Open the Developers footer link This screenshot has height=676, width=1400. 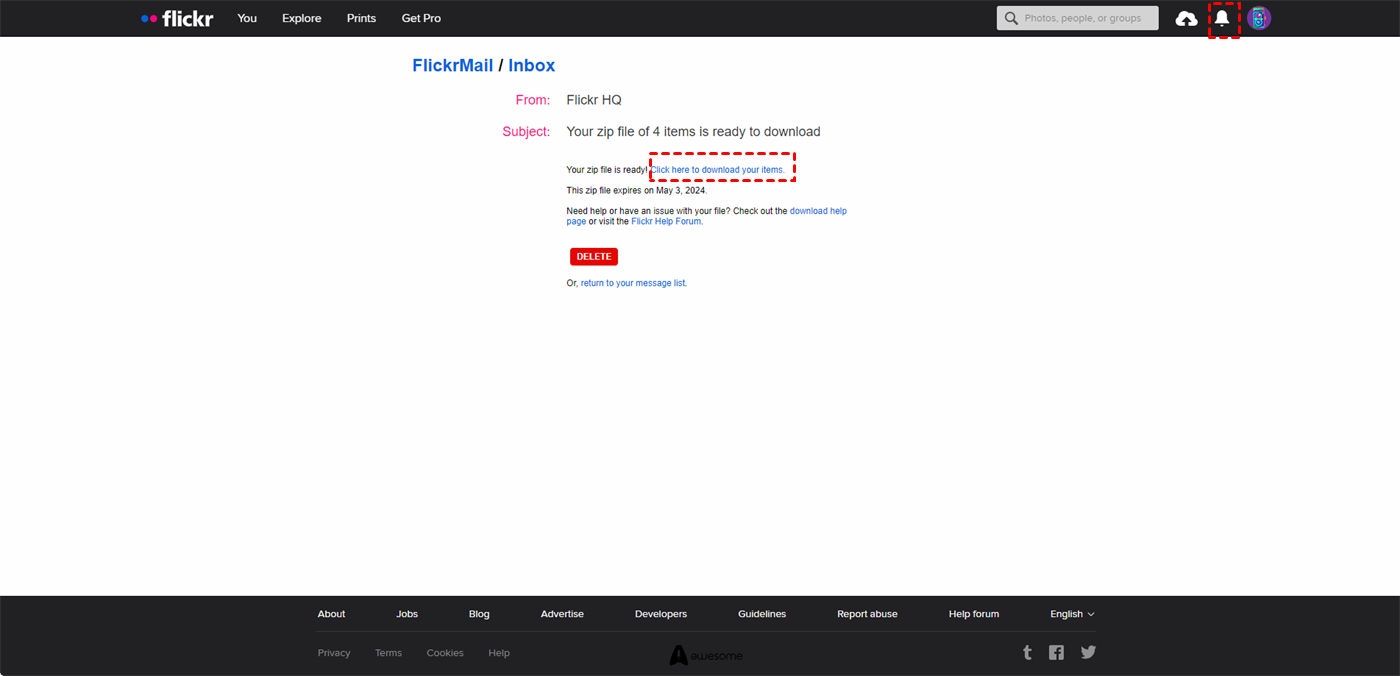pos(661,614)
